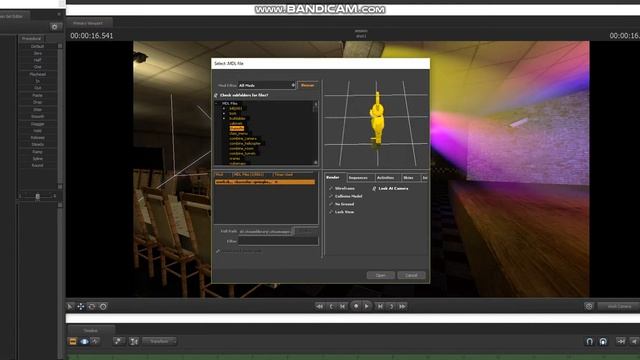Switch to the Graph Editor mode icon

tap(95, 341)
